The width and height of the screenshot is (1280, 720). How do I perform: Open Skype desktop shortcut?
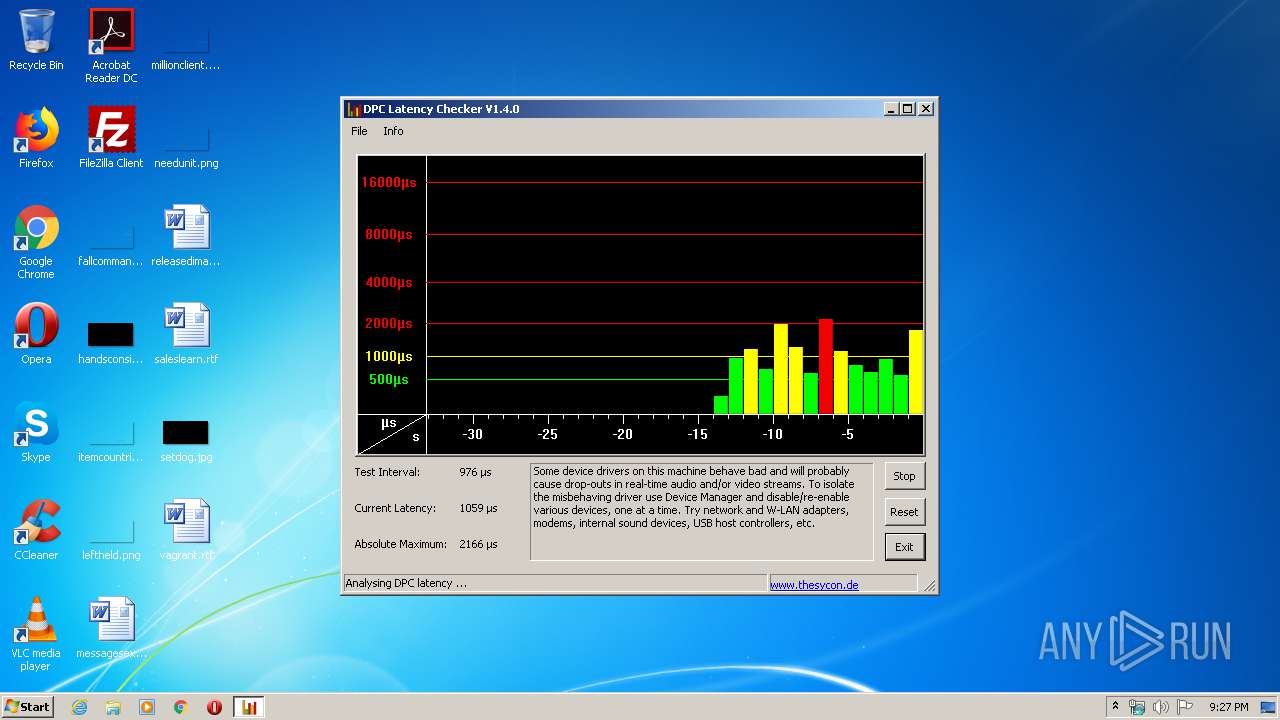(x=36, y=432)
